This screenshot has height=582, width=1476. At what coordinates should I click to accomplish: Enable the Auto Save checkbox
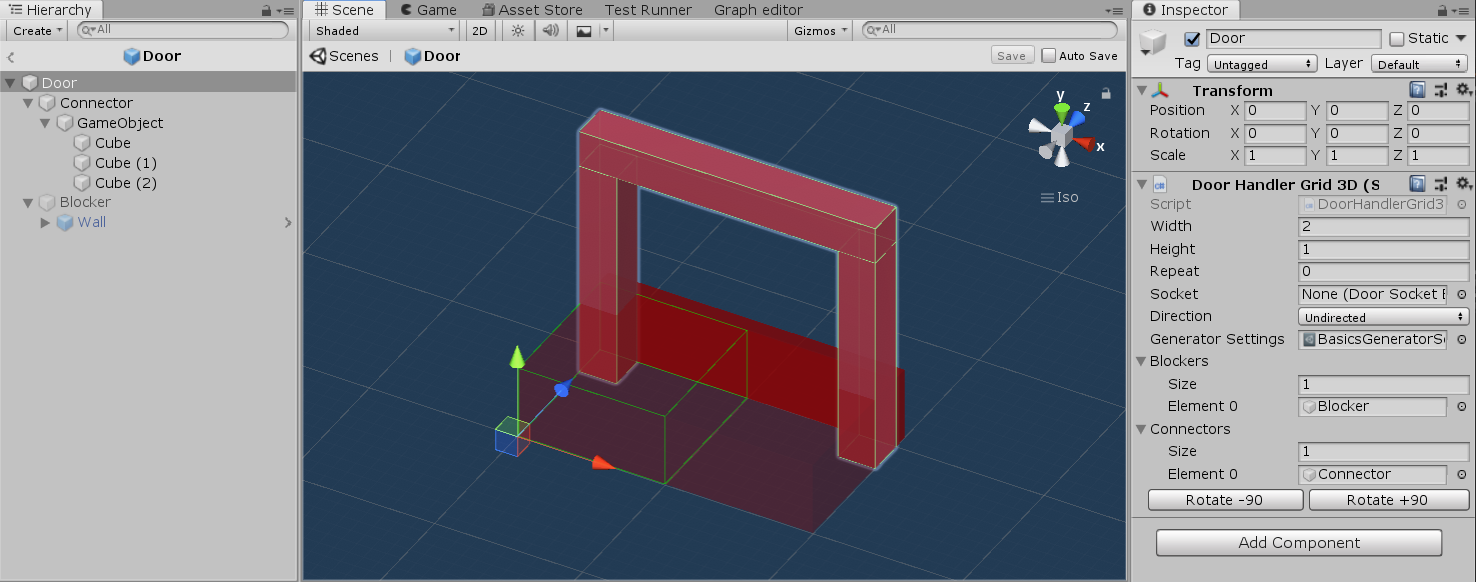pos(1048,56)
